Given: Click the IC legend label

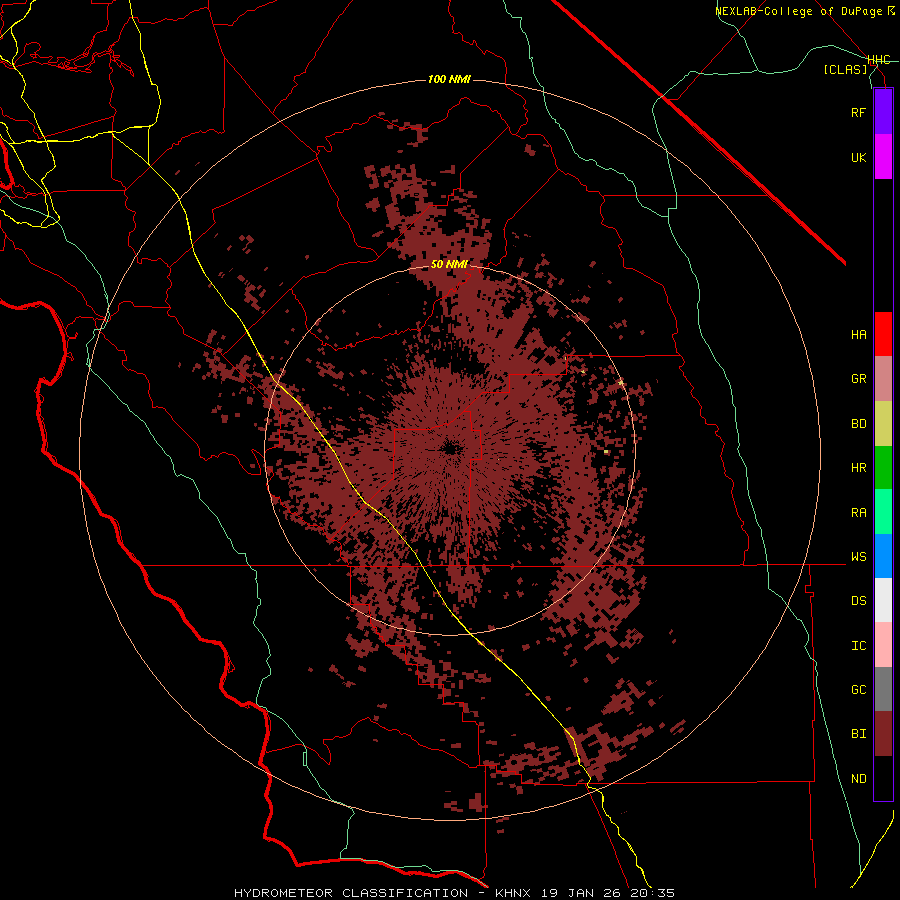Looking at the screenshot, I should click(858, 646).
